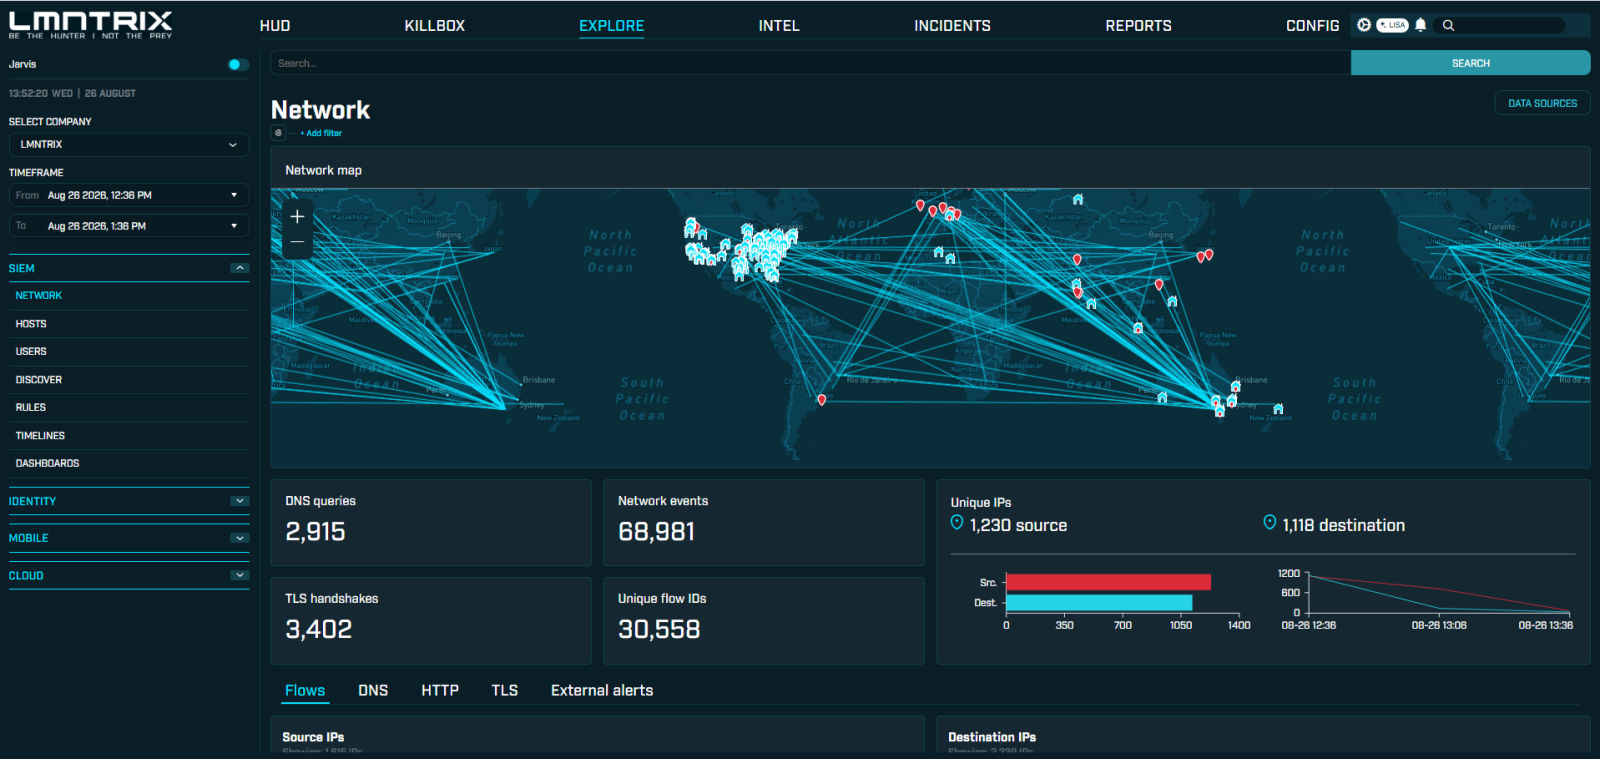Image resolution: width=1600 pixels, height=759 pixels.
Task: Open the timeframe From date dropdown
Action: pos(129,196)
